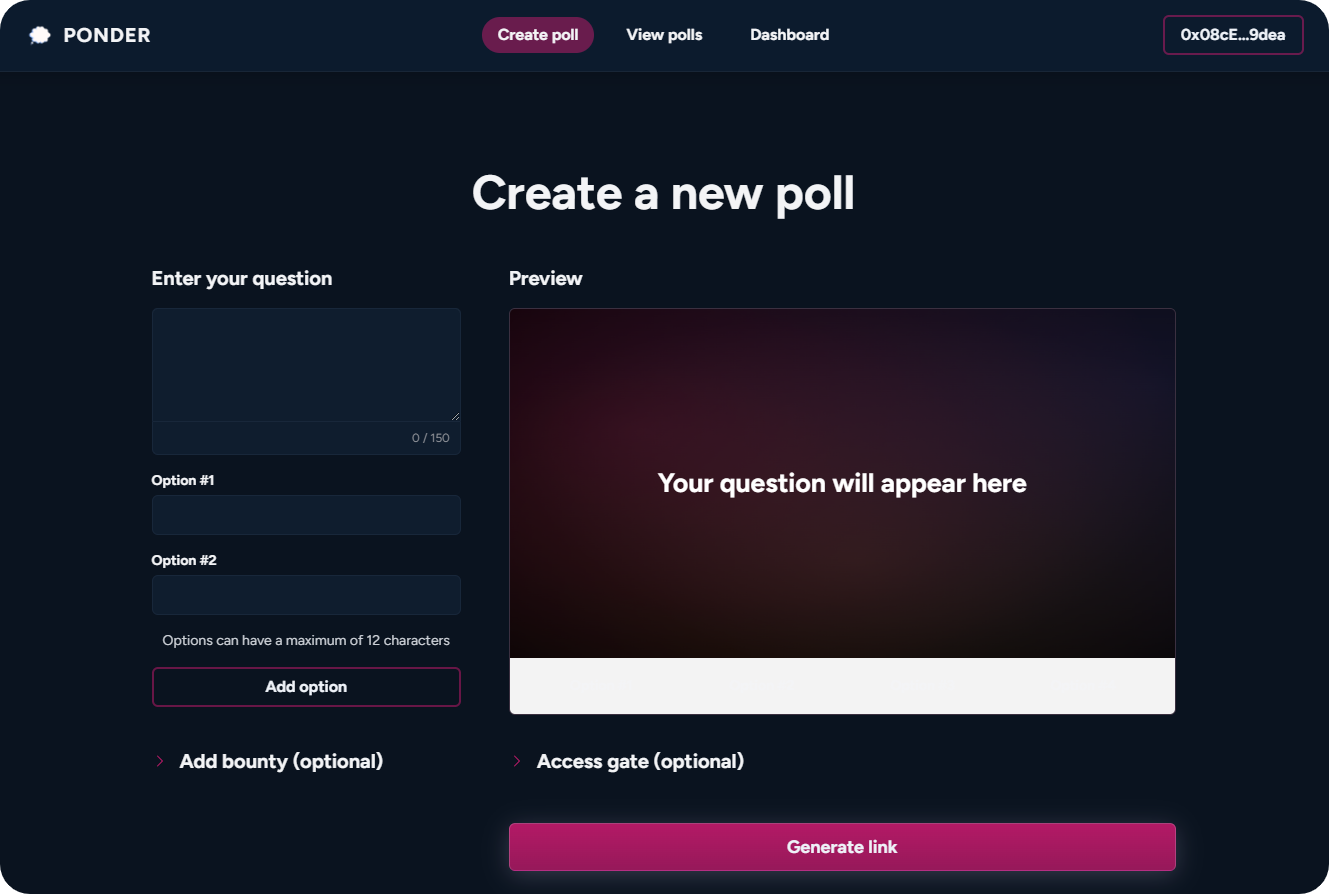
Task: Click into the Option #1 field
Action: [306, 515]
